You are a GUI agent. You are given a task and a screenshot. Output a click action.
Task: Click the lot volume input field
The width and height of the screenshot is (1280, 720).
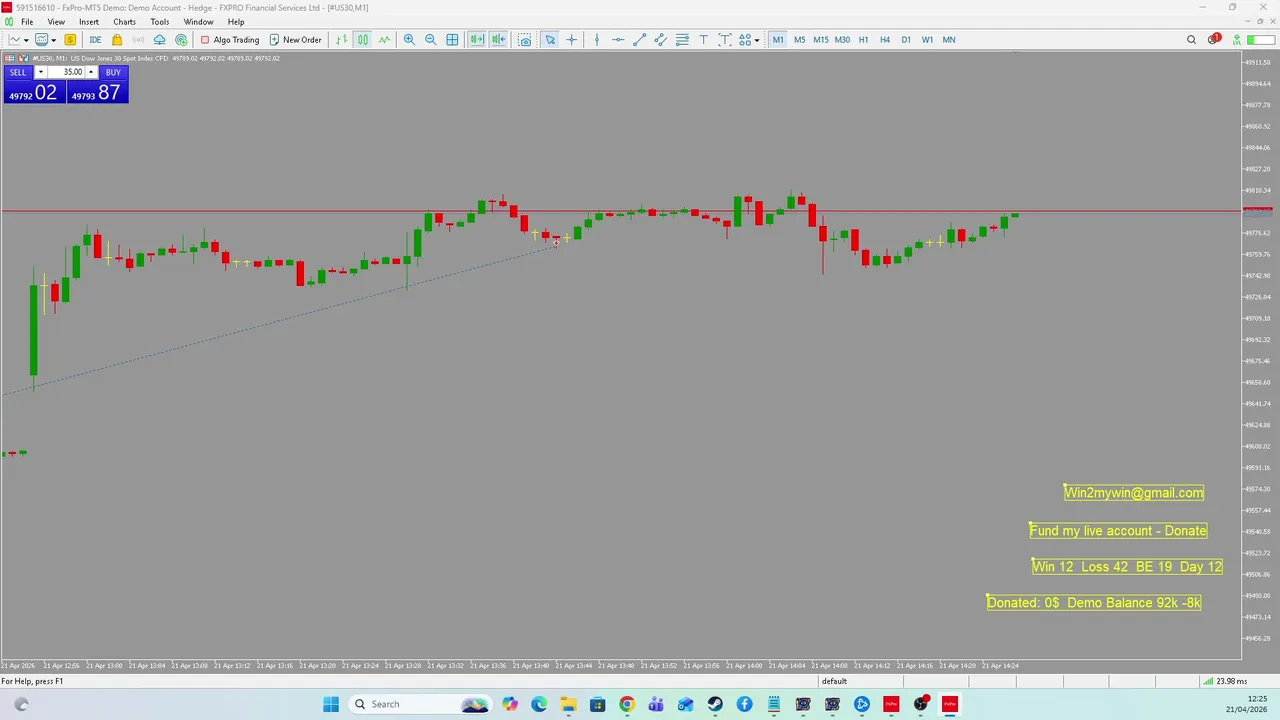pos(66,72)
